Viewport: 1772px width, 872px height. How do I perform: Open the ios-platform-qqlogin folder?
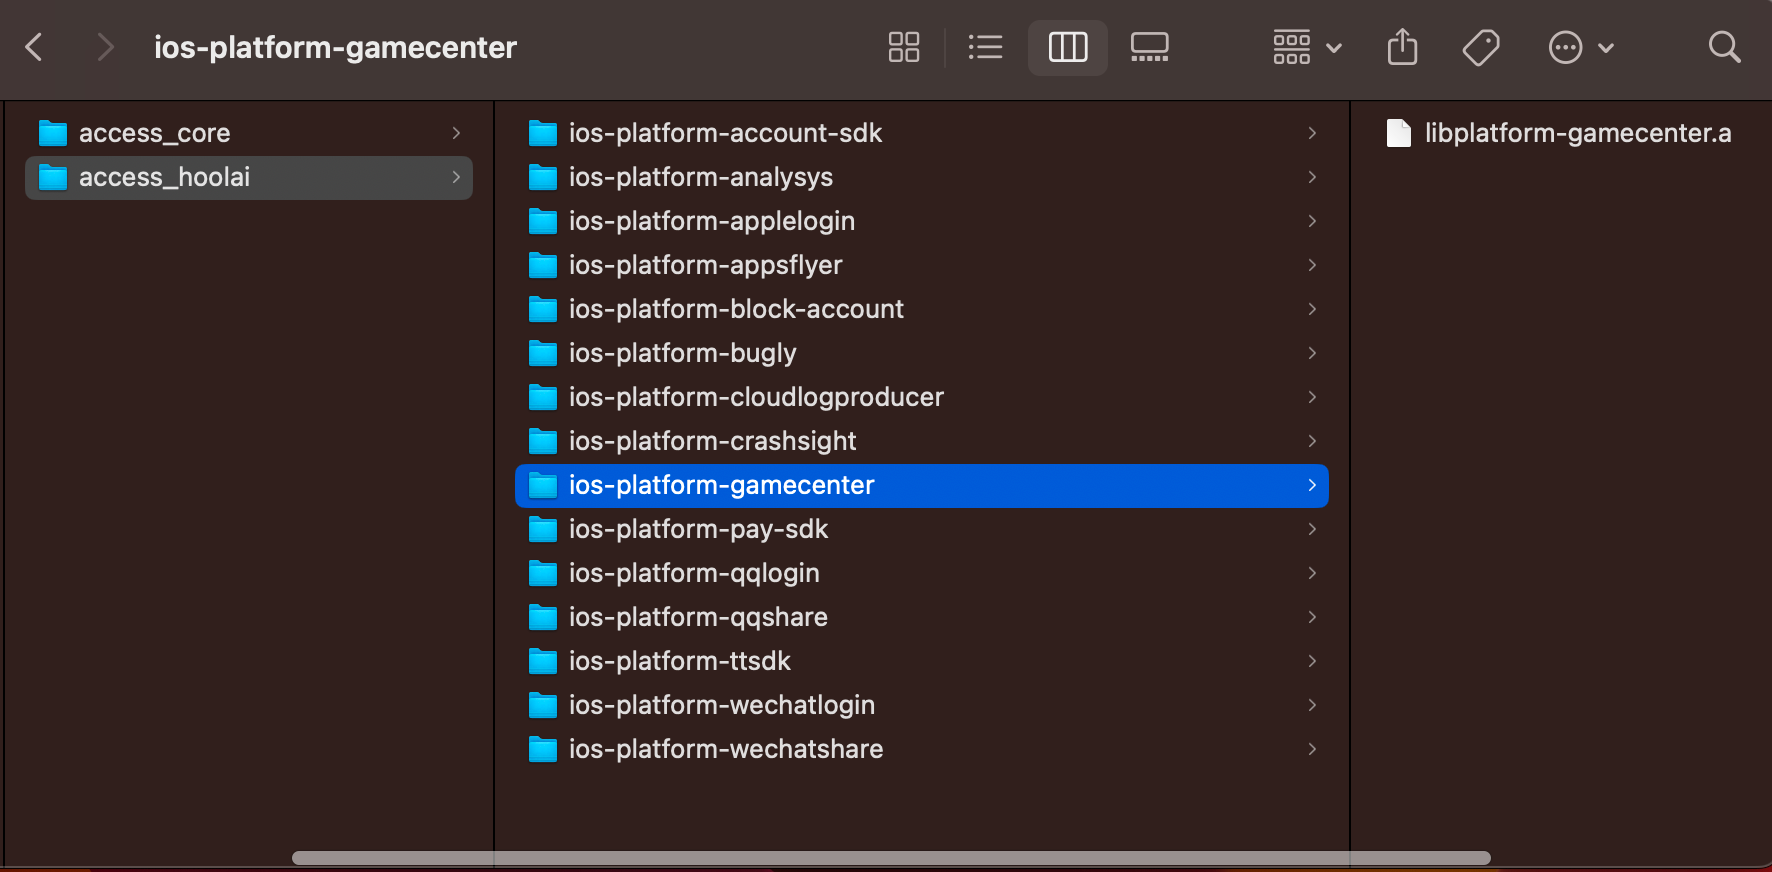922,573
